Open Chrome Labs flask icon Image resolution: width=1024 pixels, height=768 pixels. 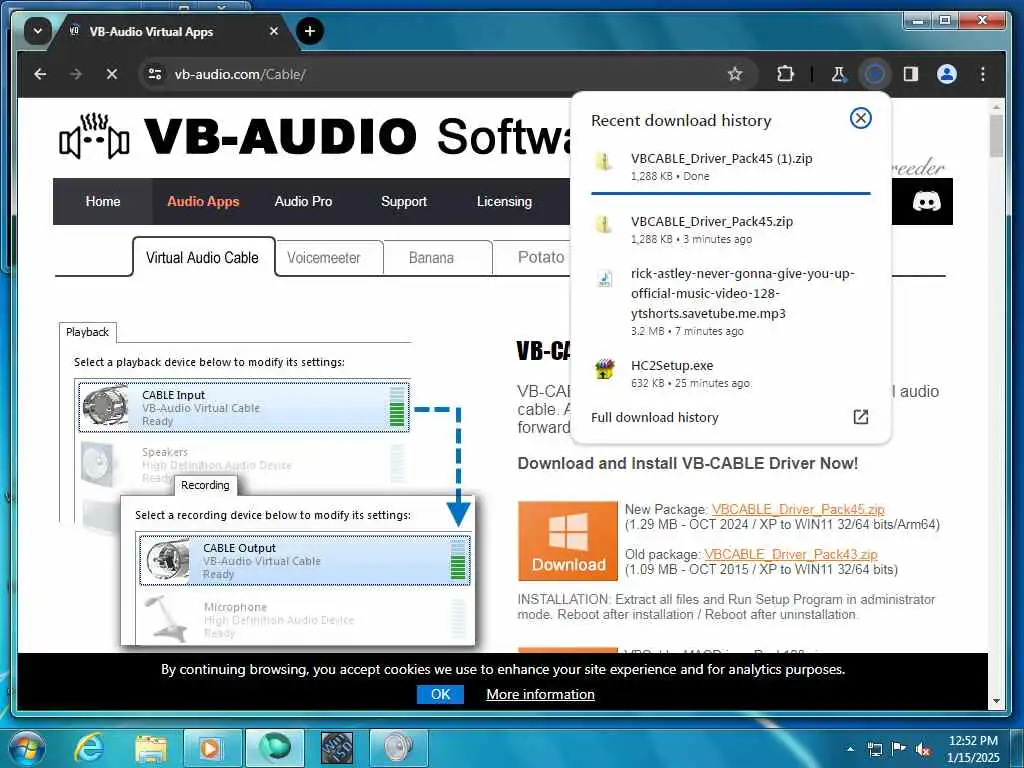(838, 74)
